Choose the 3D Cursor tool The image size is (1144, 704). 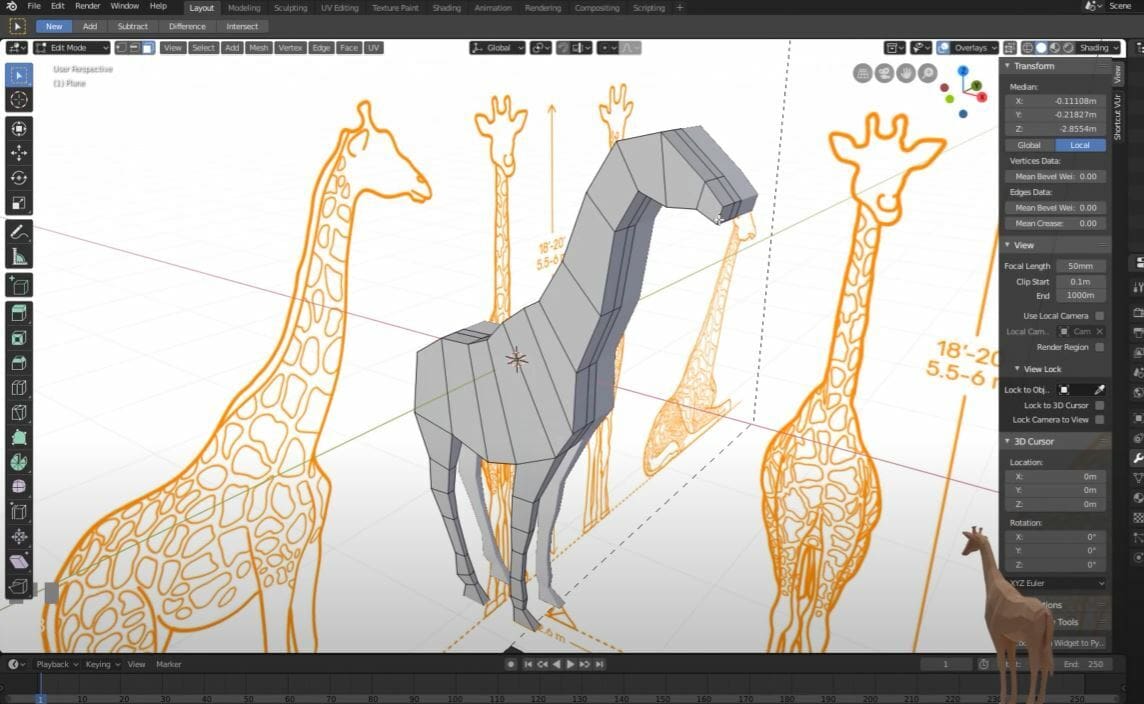(x=19, y=100)
